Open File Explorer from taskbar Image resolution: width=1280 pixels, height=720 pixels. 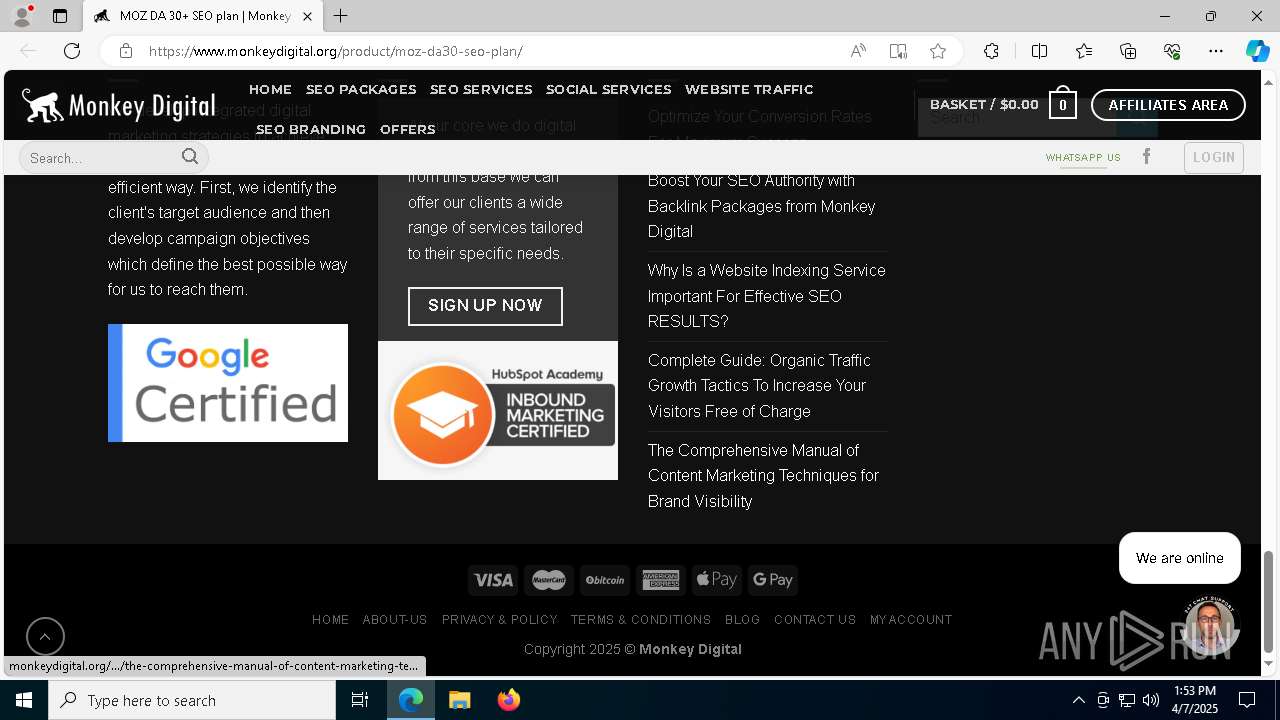[460, 700]
